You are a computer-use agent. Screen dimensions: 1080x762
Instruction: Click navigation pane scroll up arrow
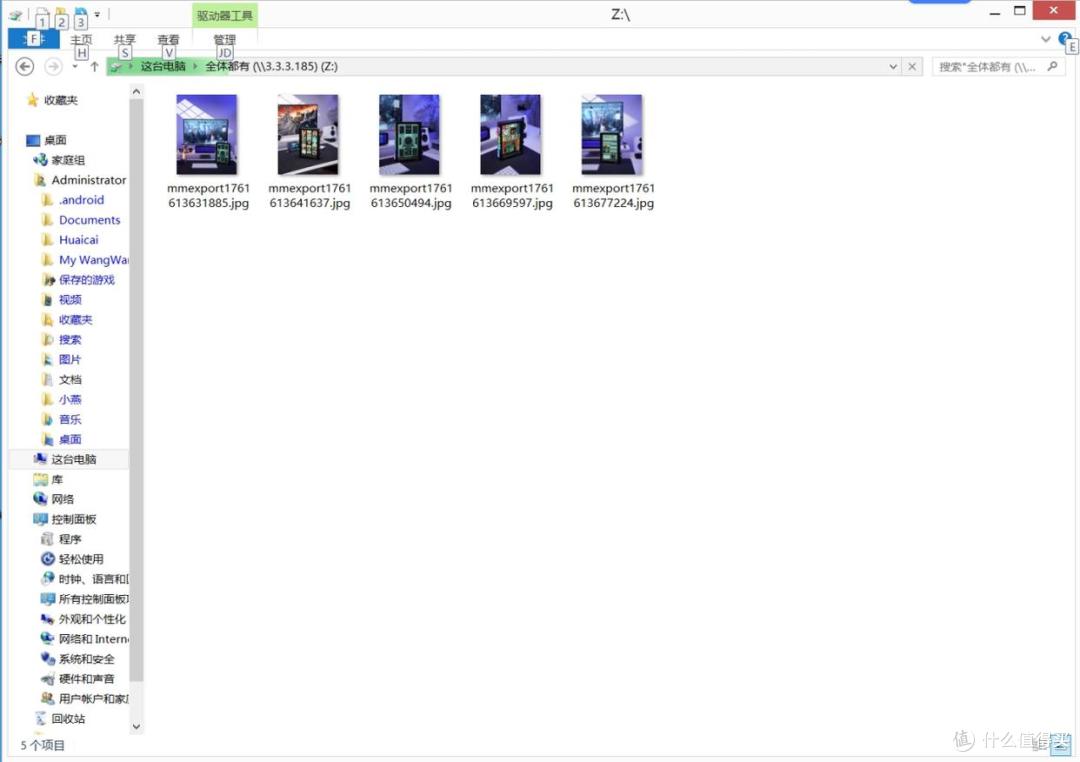click(x=136, y=92)
